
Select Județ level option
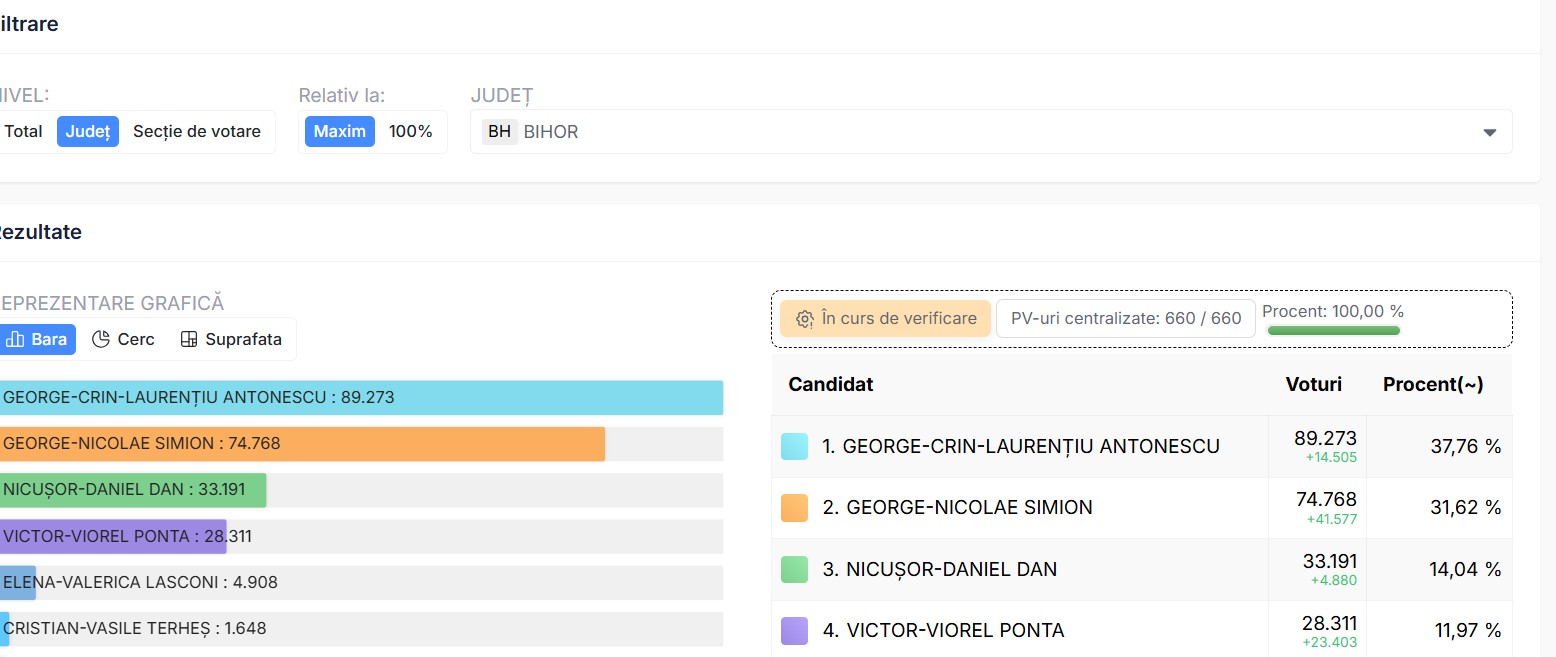88,132
